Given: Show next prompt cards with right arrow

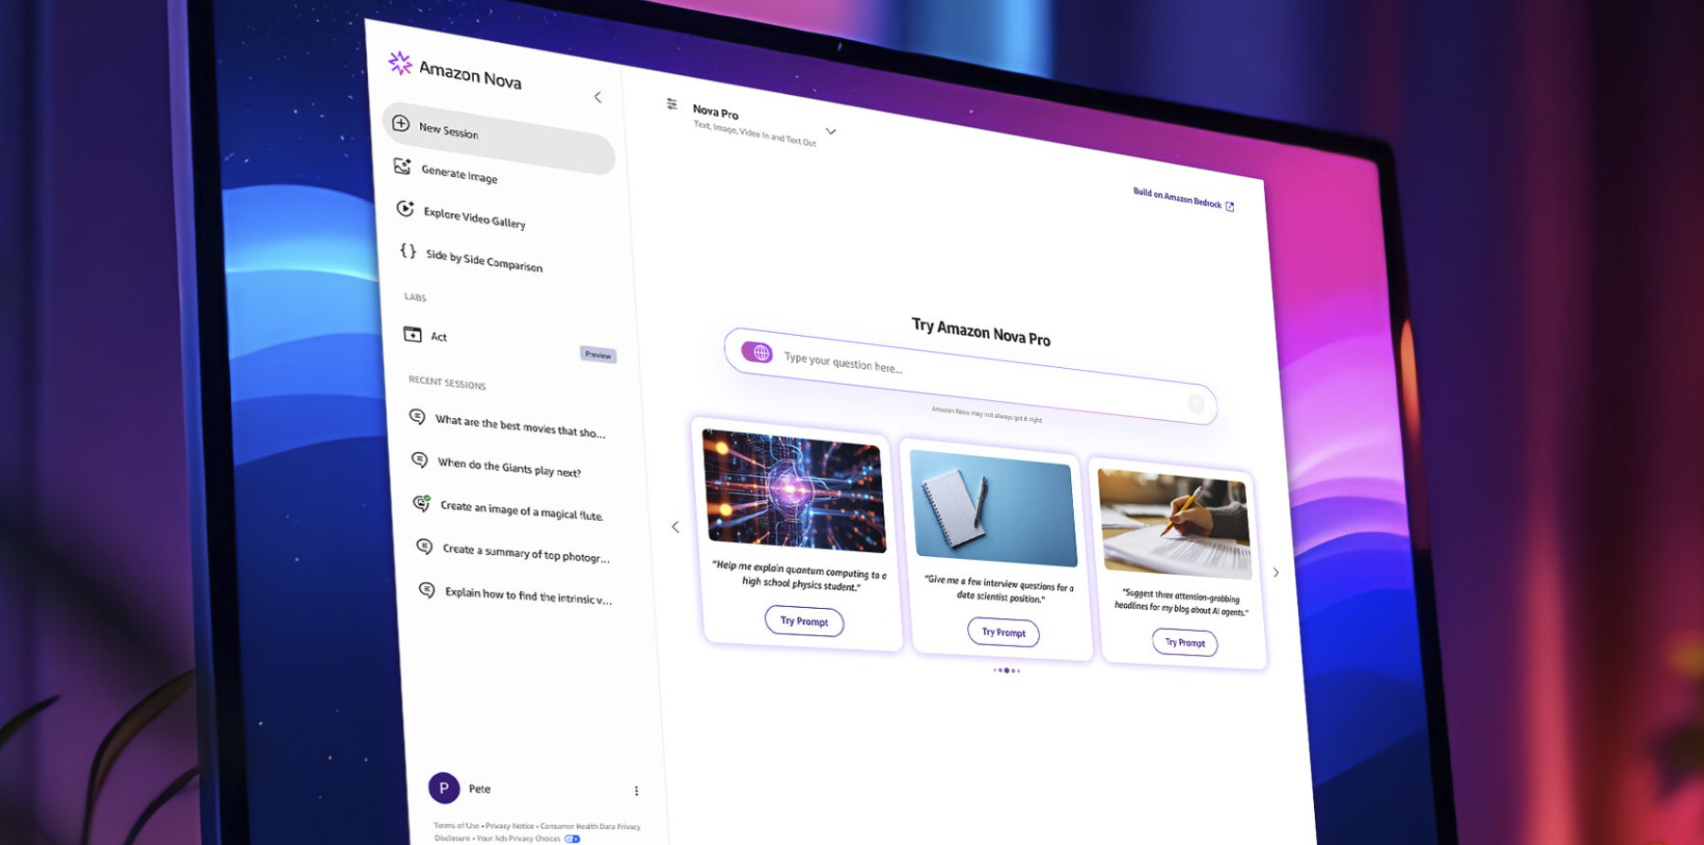Looking at the screenshot, I should point(1276,572).
